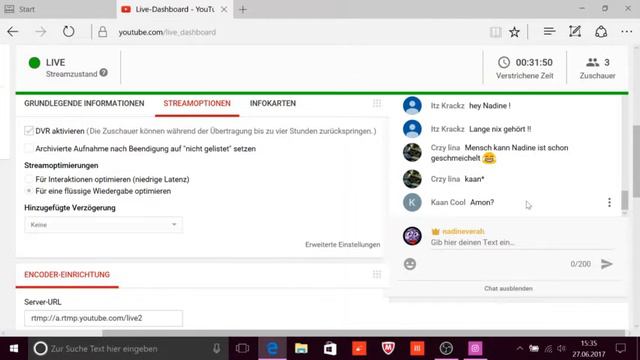Viewport: 640px width, 360px height.
Task: Add page to favorites with star icon
Action: [514, 32]
